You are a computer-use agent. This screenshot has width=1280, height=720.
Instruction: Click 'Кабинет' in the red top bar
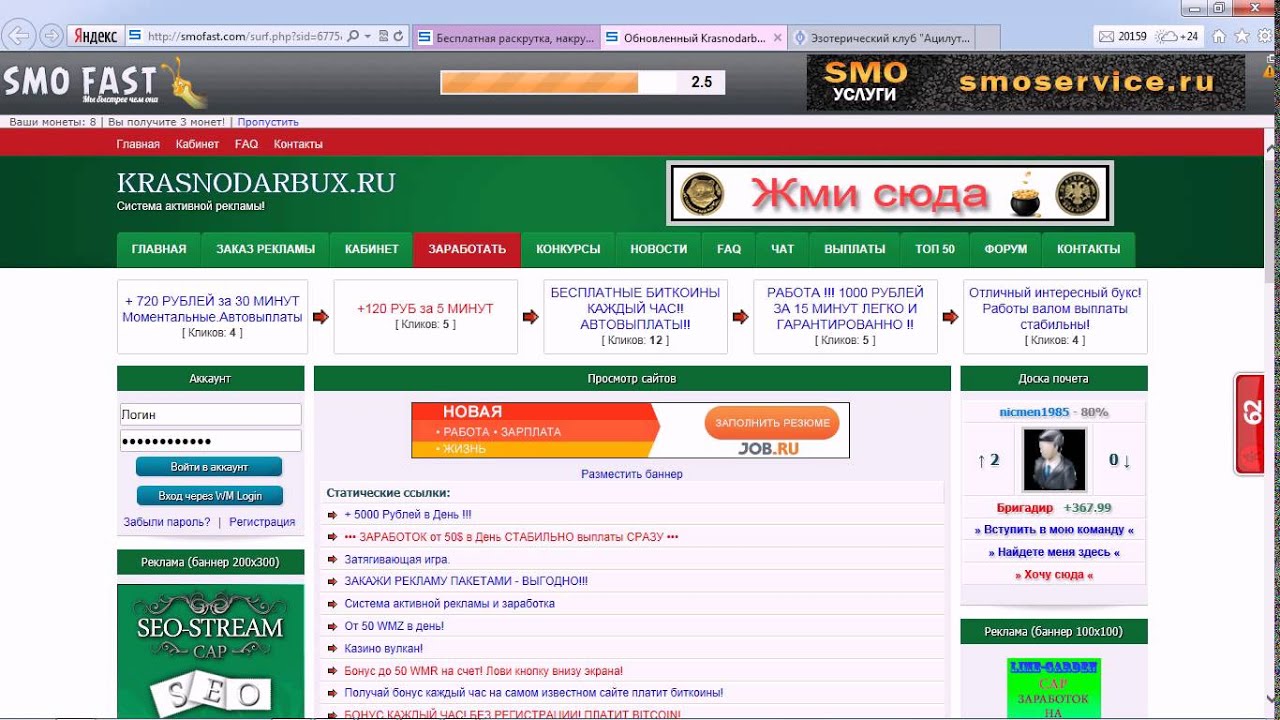point(197,144)
